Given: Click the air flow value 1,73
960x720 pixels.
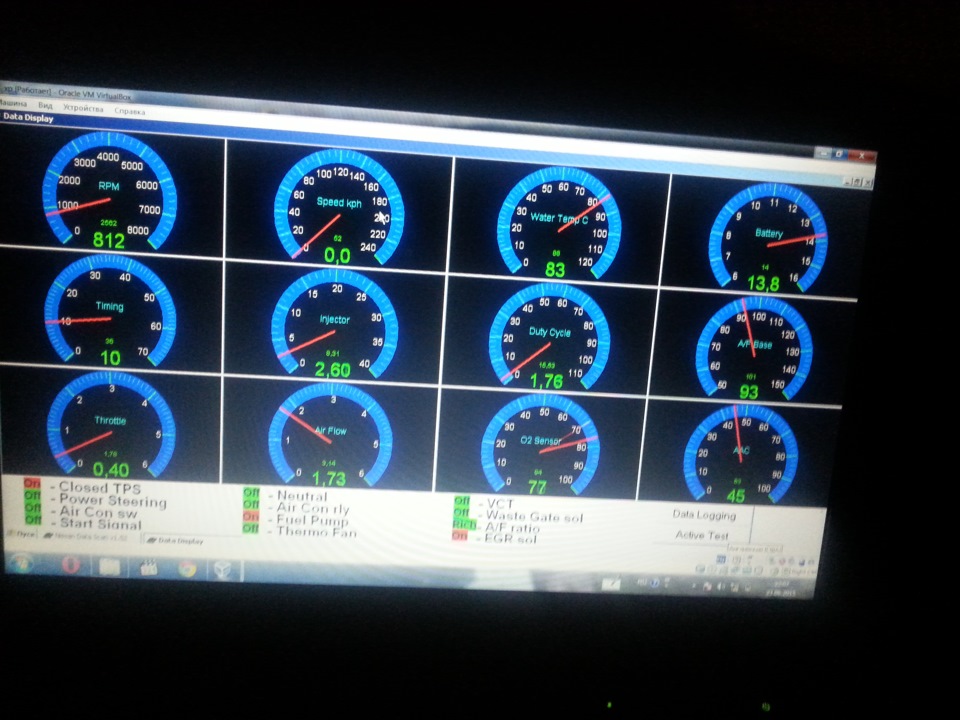Looking at the screenshot, I should [x=329, y=478].
